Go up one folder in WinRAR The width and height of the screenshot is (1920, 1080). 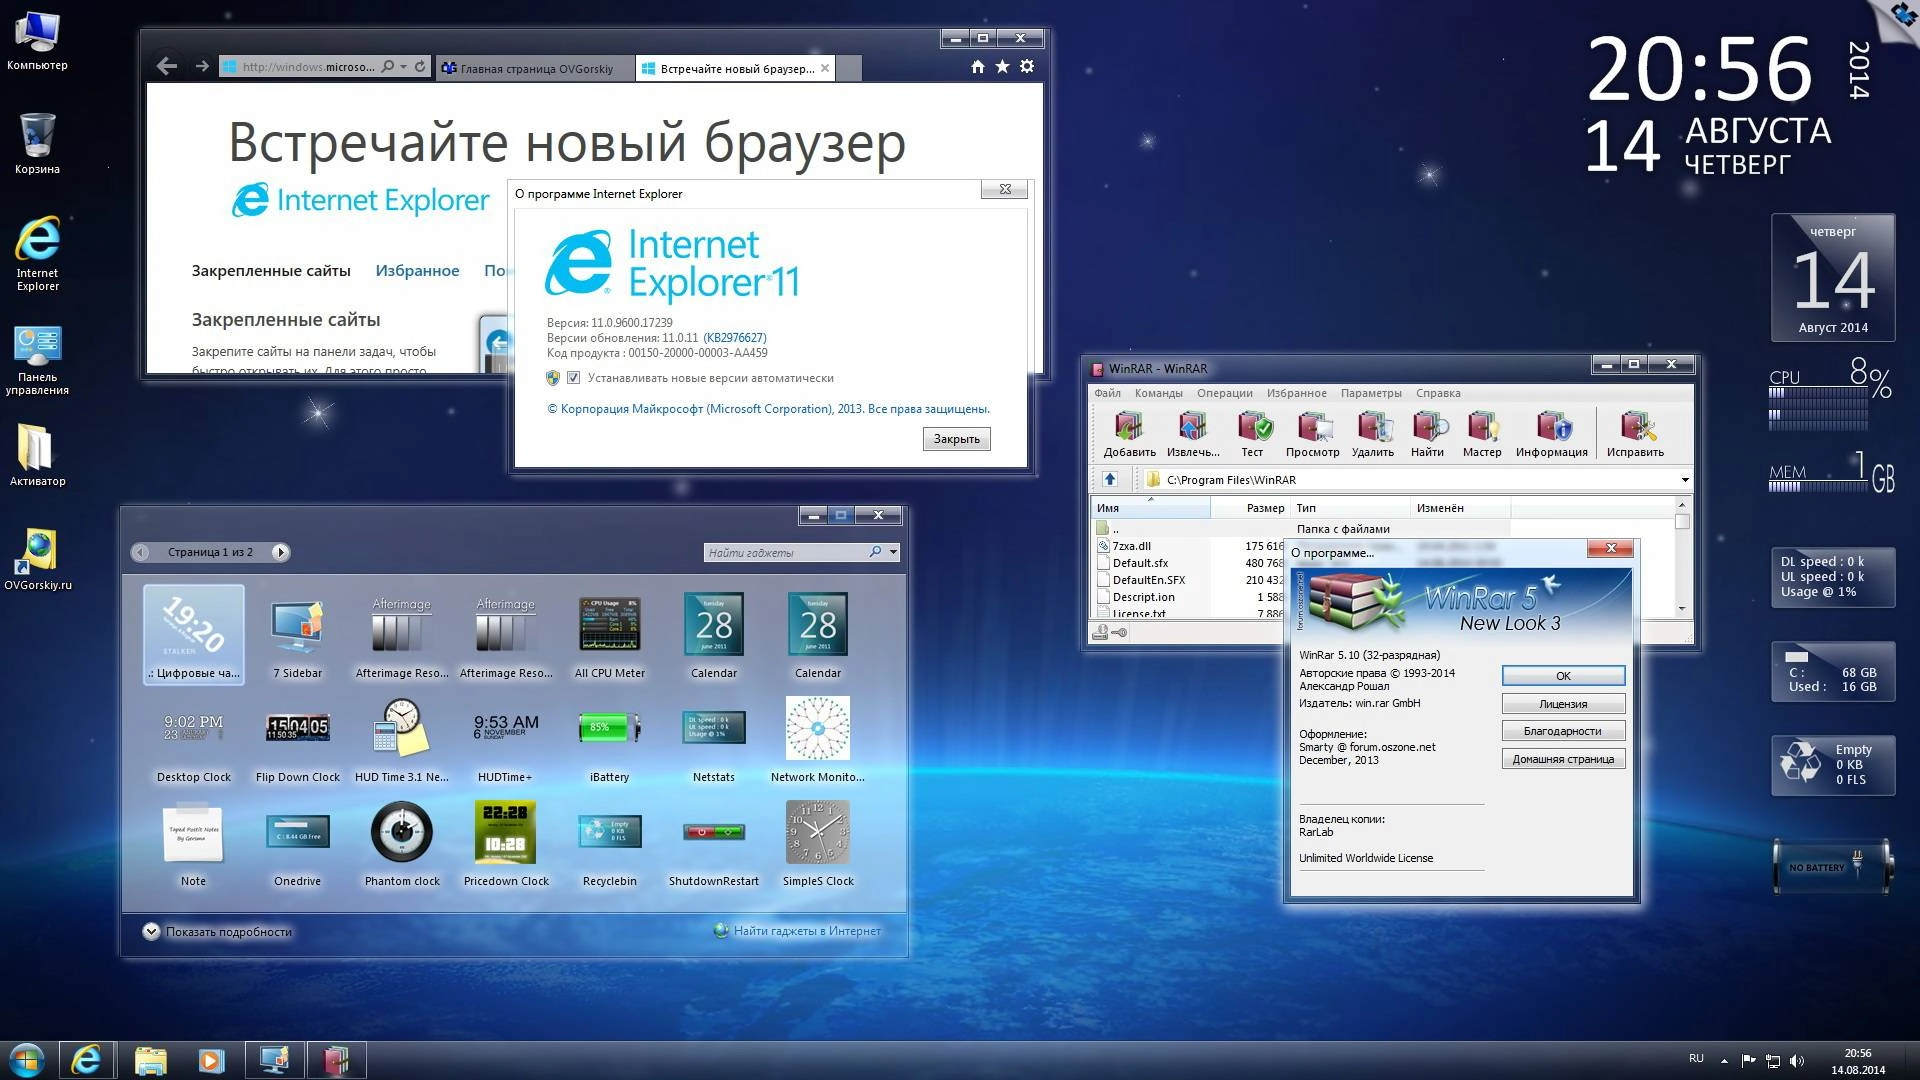coord(1109,480)
